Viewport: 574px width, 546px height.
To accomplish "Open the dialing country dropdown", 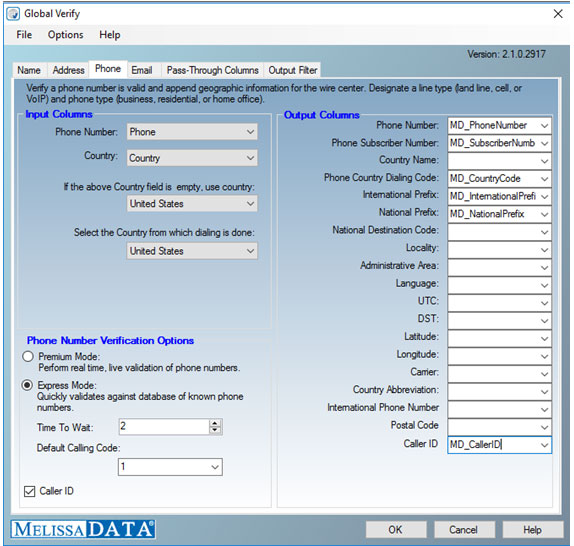I will click(192, 251).
